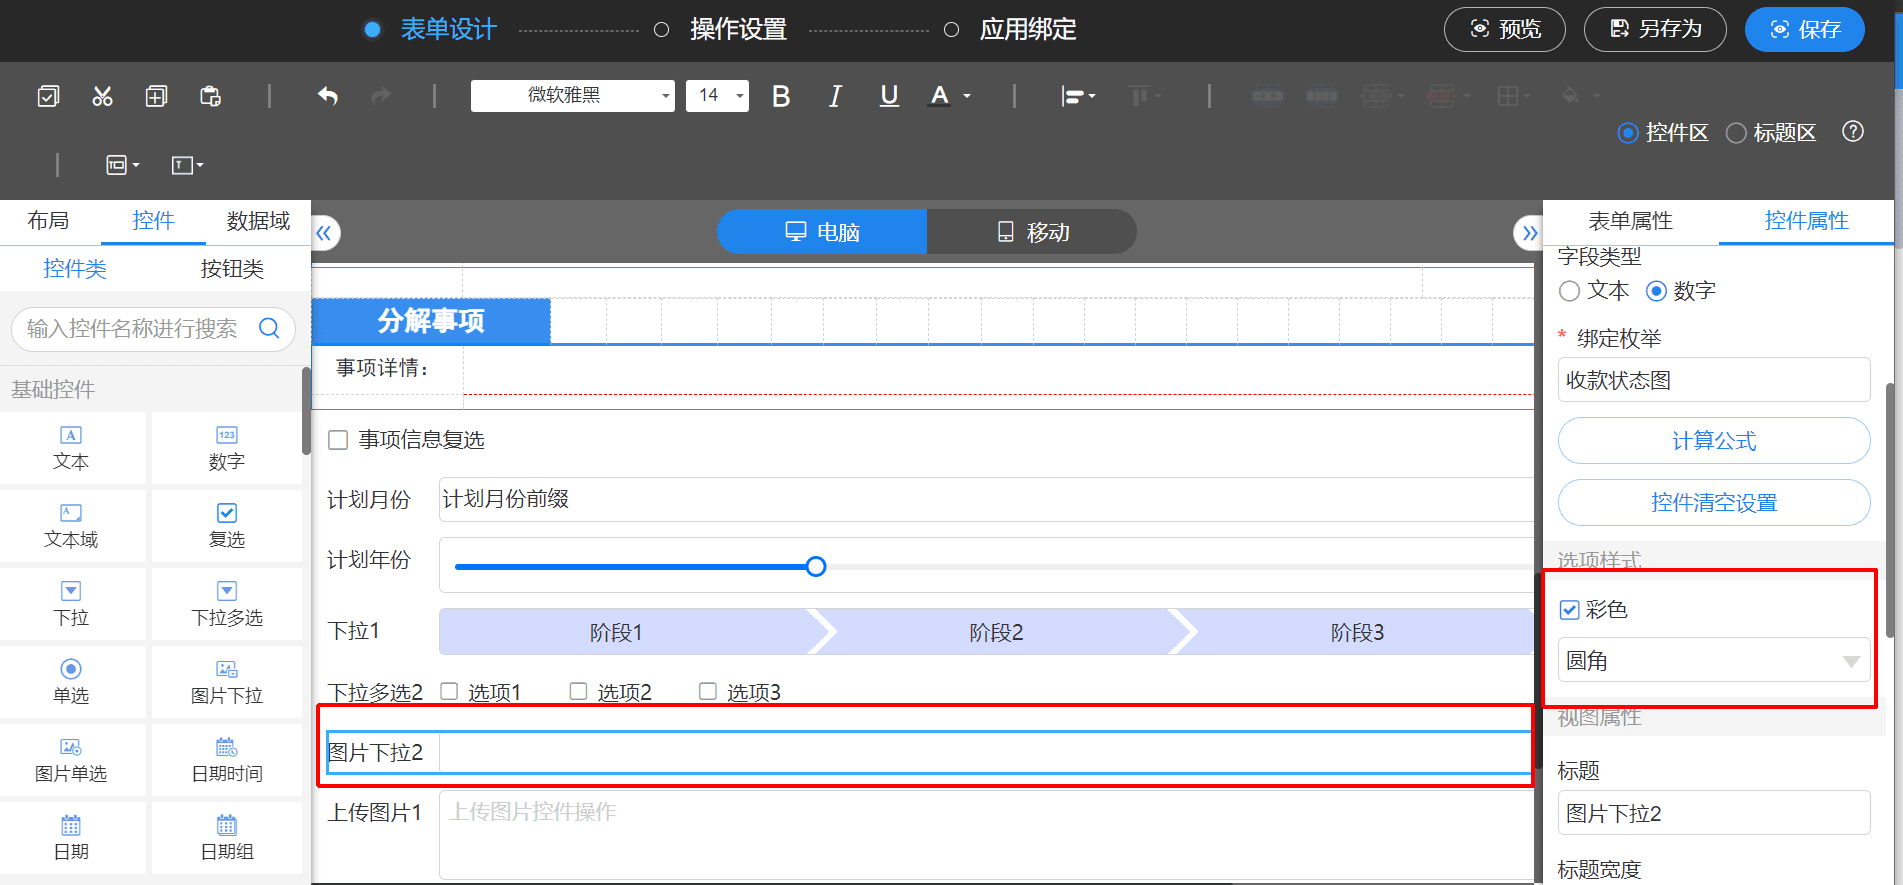Image resolution: width=1903 pixels, height=885 pixels.
Task: Select the 图片单选 image radio control
Action: (x=71, y=760)
